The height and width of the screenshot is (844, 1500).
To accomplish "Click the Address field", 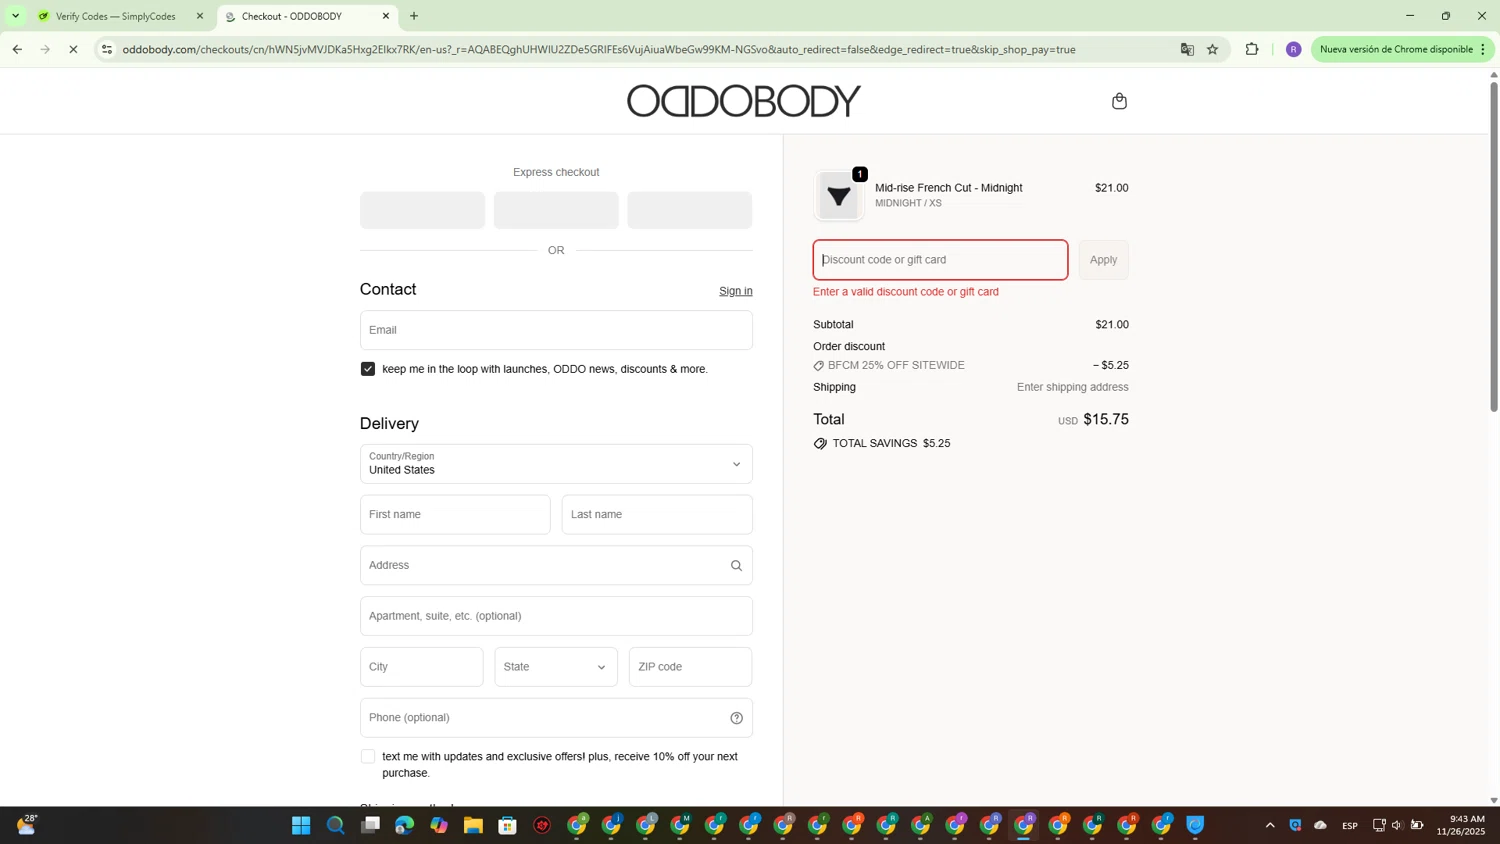I will click(556, 566).
